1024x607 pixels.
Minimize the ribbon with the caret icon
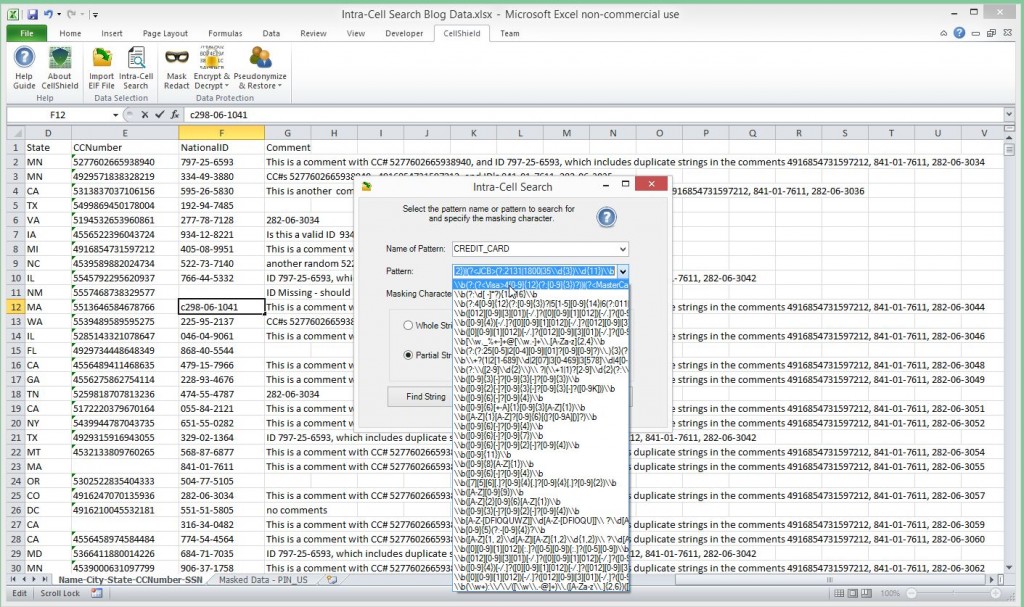943,33
